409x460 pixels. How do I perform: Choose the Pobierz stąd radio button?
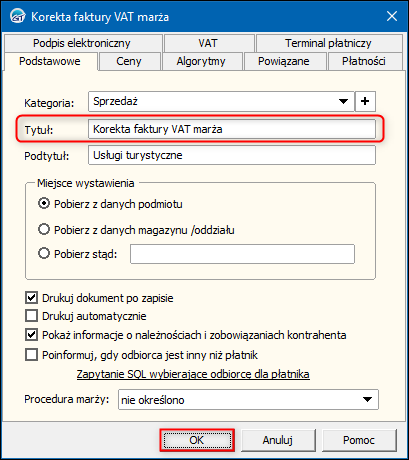coord(44,253)
